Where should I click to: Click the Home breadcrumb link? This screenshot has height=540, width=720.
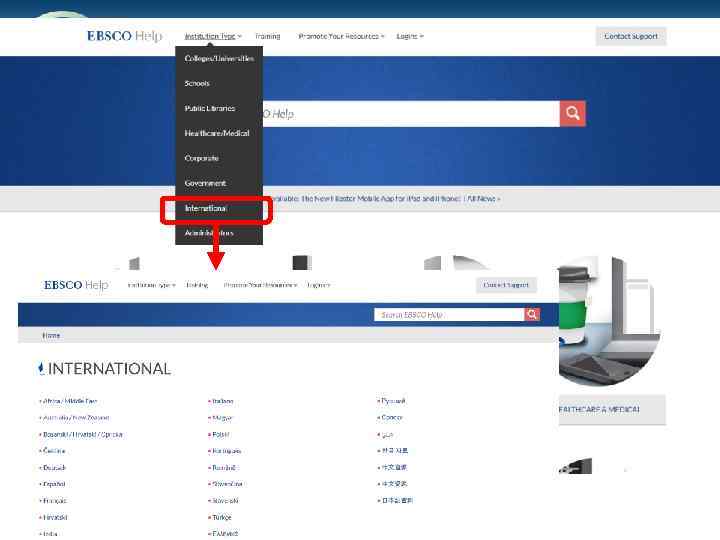point(51,335)
